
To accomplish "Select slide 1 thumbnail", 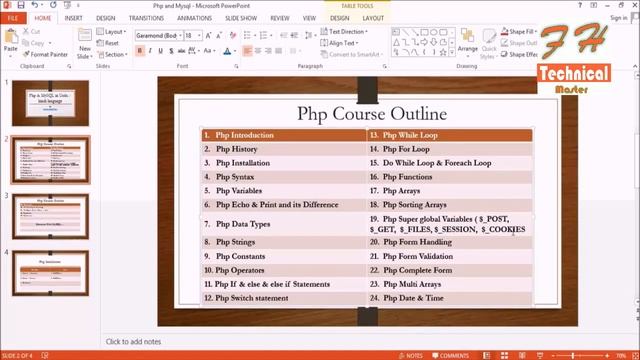I will (50, 103).
